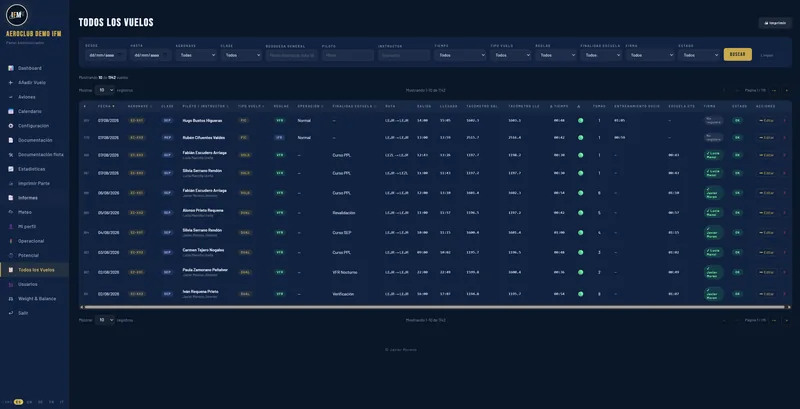Click the Salir logout icon
This screenshot has height=409, width=800.
pyautogui.click(x=11, y=313)
